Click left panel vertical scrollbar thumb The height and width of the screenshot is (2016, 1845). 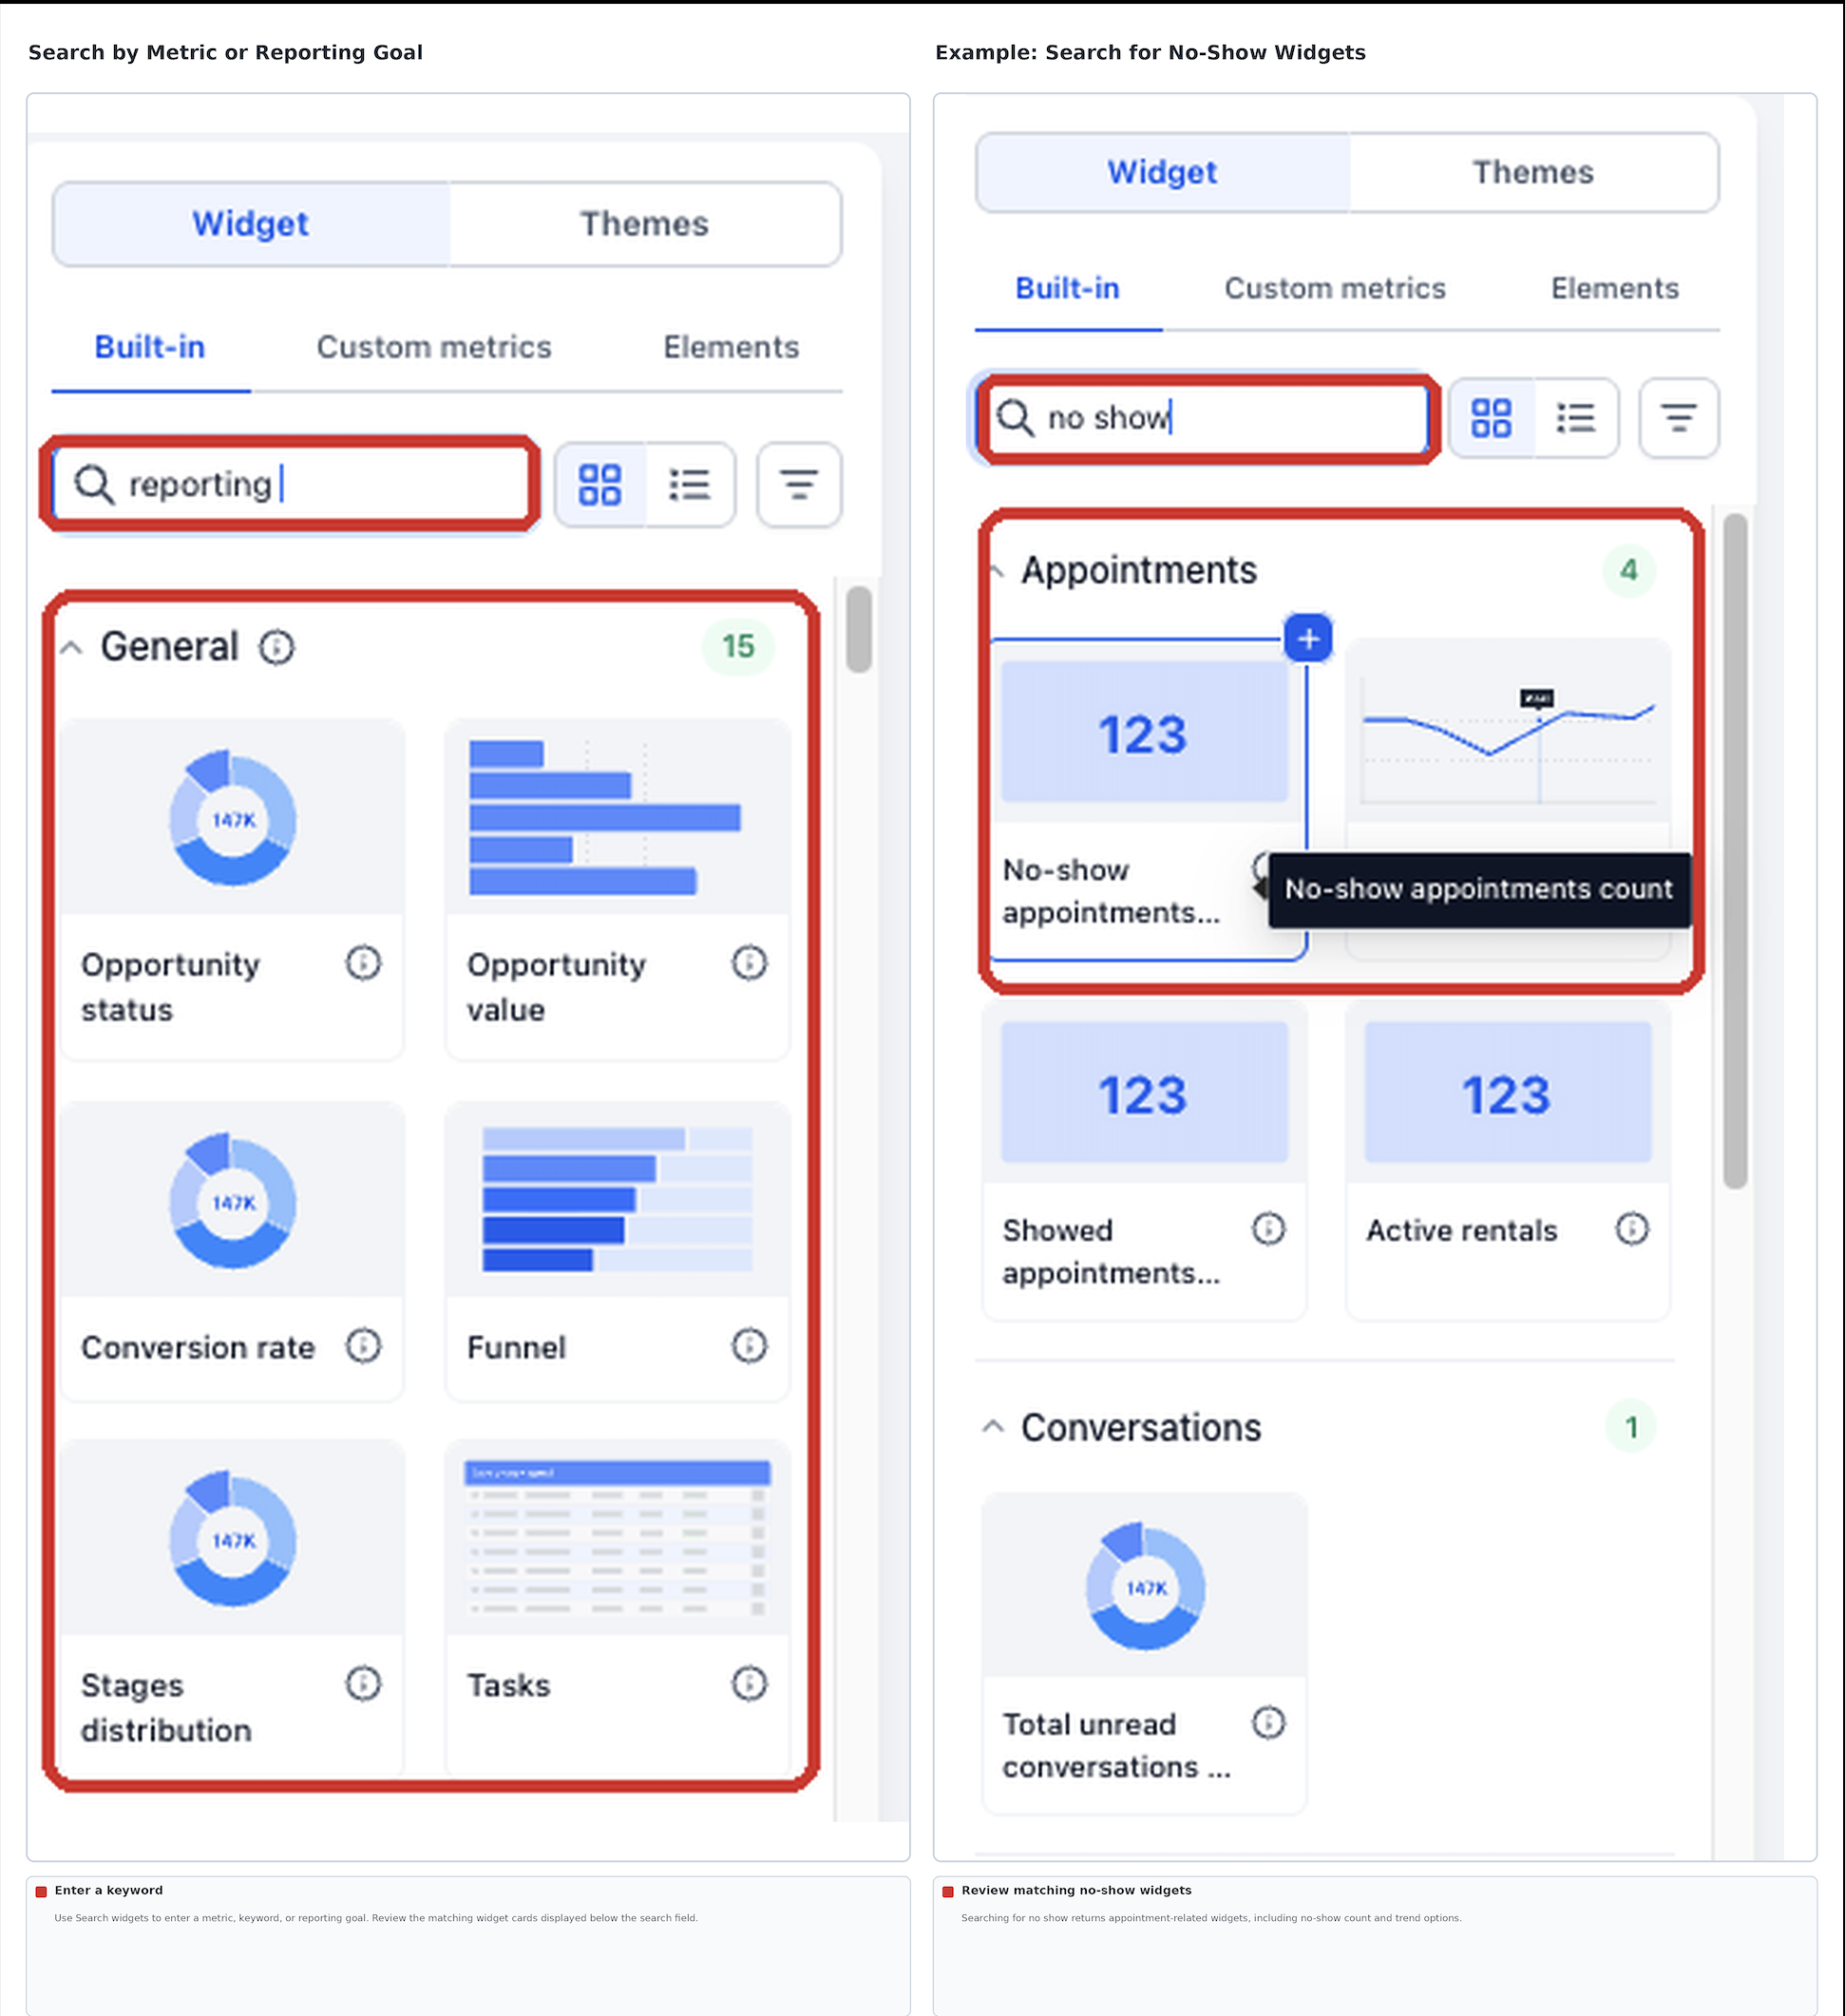[x=859, y=629]
